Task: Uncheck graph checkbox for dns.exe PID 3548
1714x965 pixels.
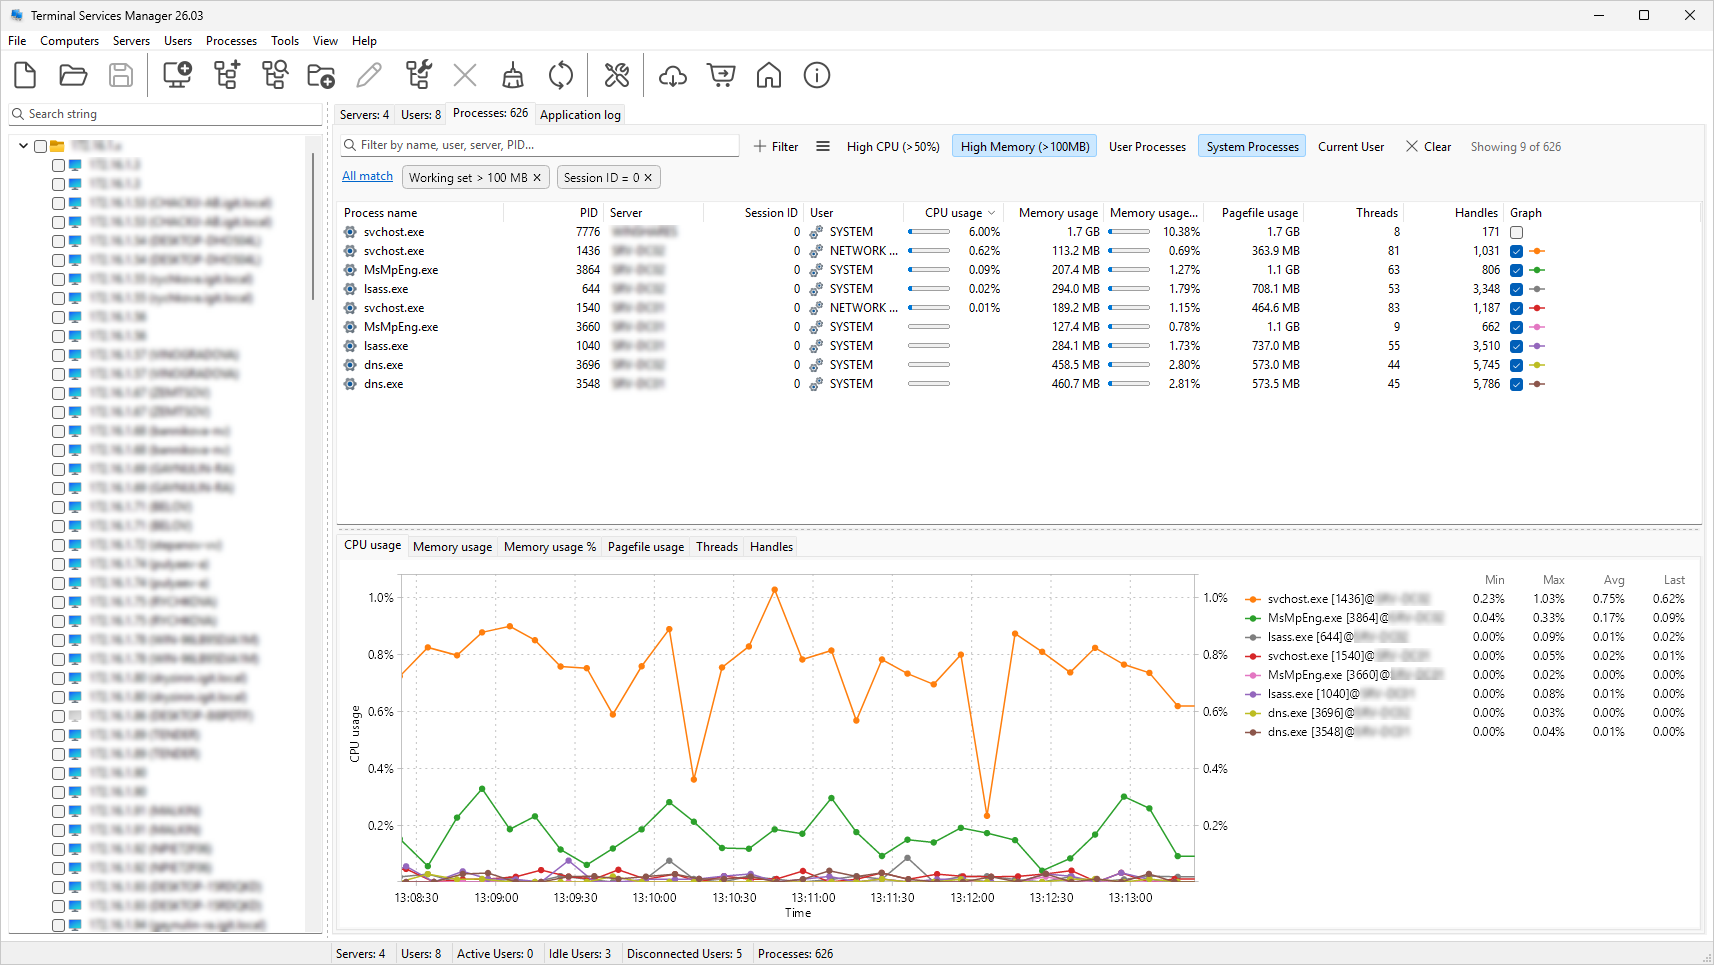Action: coord(1516,384)
